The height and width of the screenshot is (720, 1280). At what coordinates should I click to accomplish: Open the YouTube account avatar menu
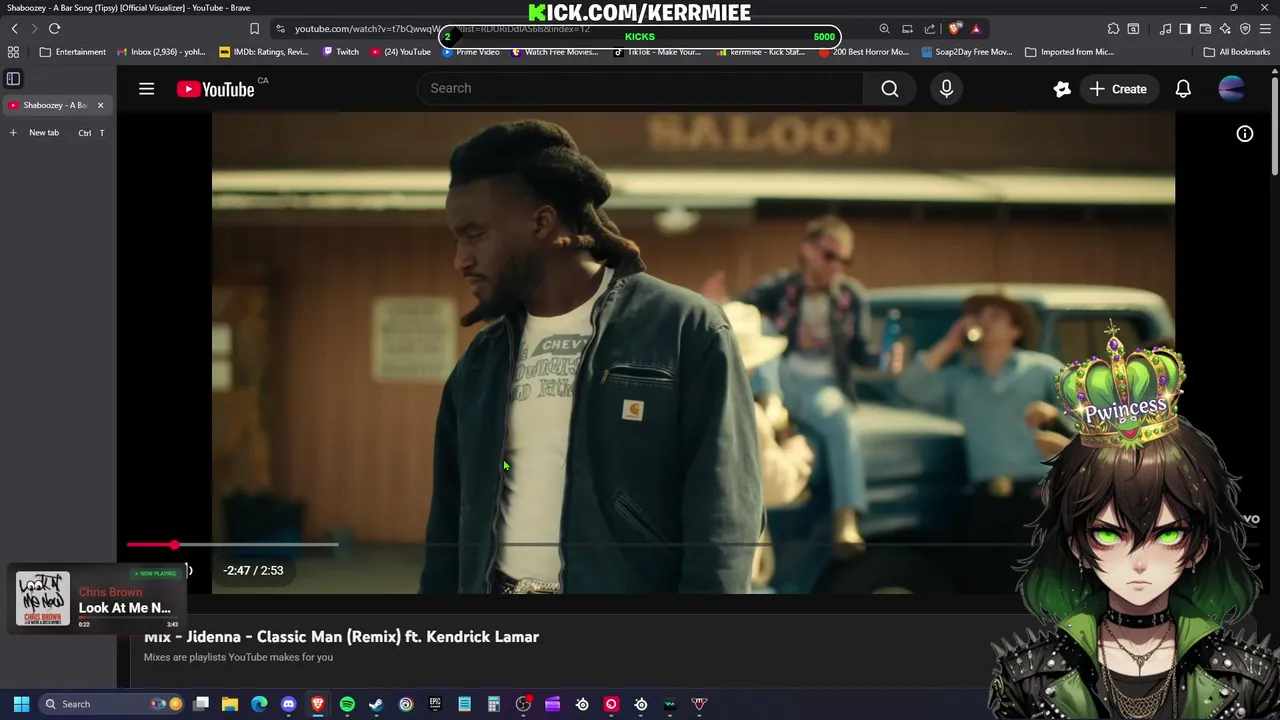point(1231,89)
